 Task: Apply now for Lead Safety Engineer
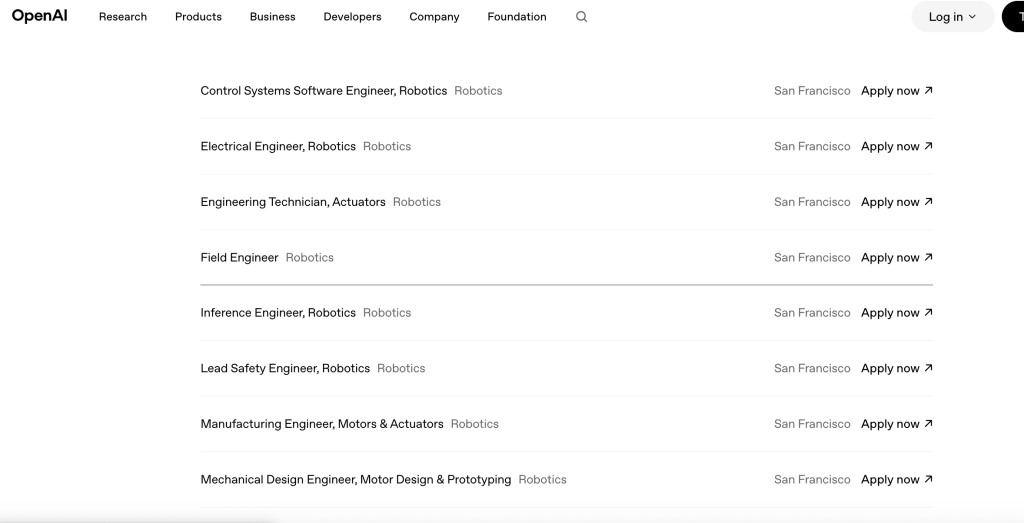[897, 368]
